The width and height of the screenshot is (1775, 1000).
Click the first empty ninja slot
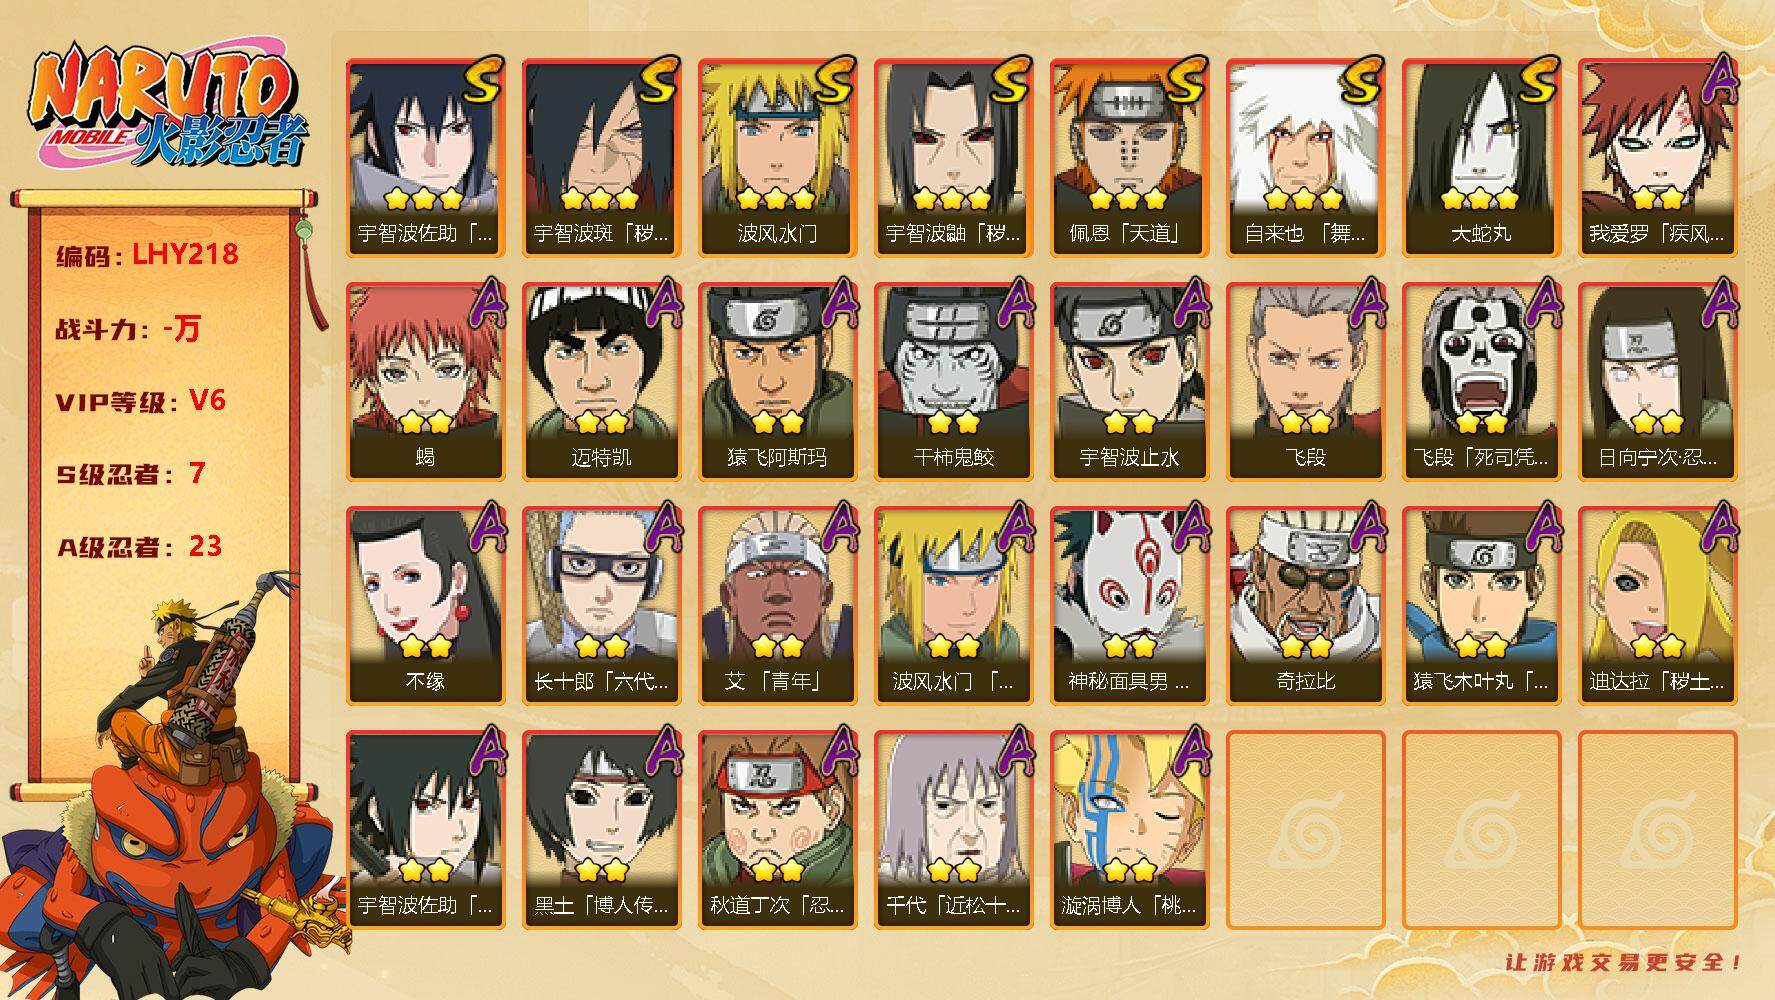point(1305,830)
